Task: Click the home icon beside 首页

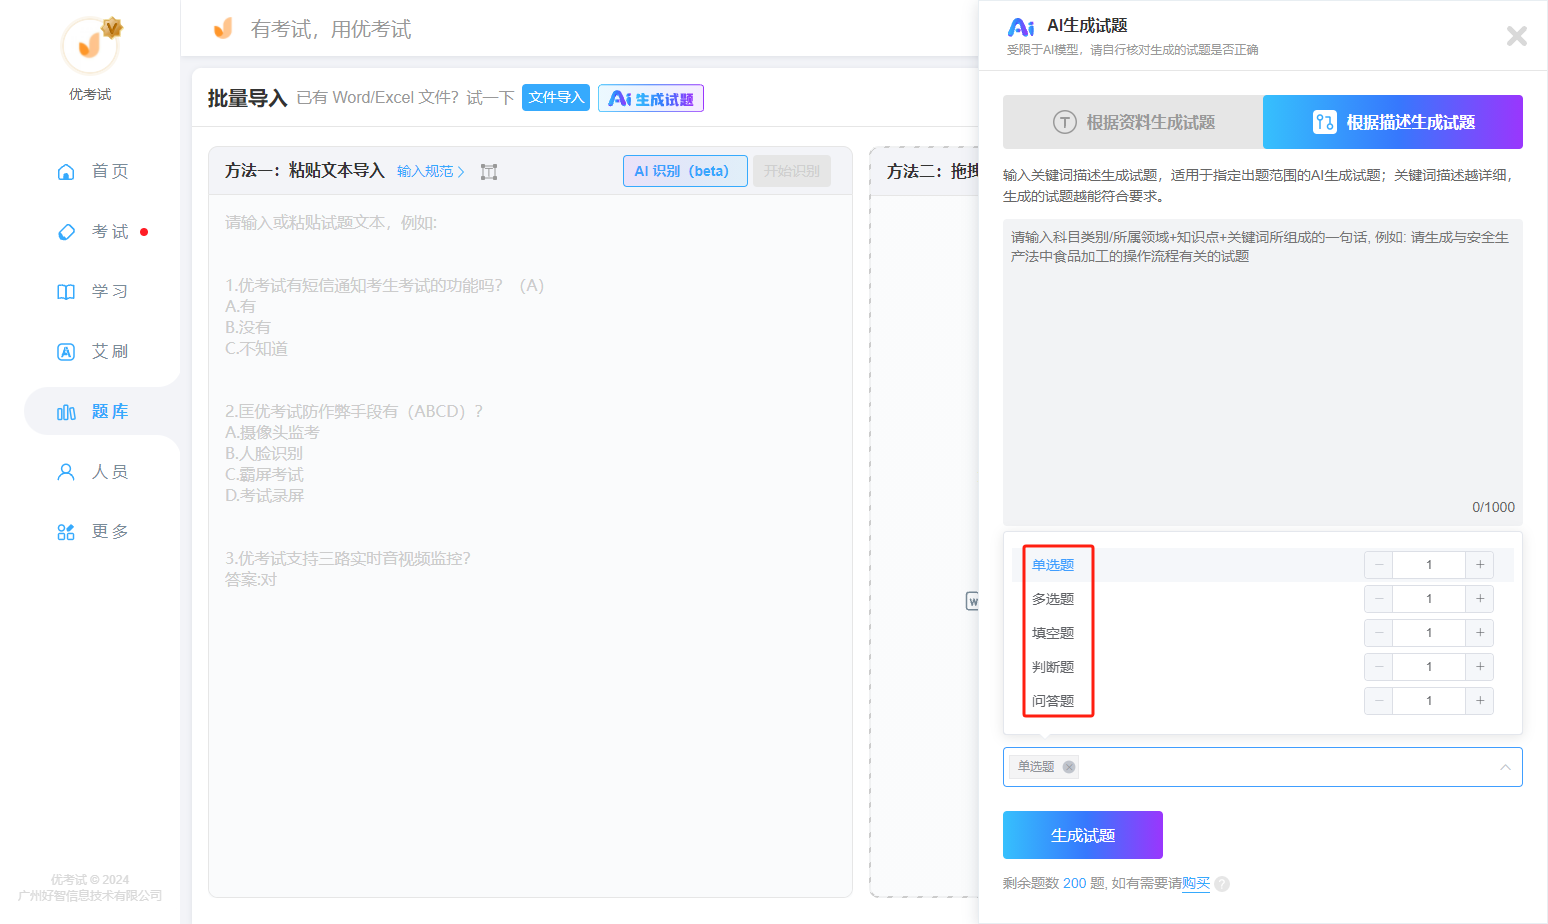Action: coord(66,171)
